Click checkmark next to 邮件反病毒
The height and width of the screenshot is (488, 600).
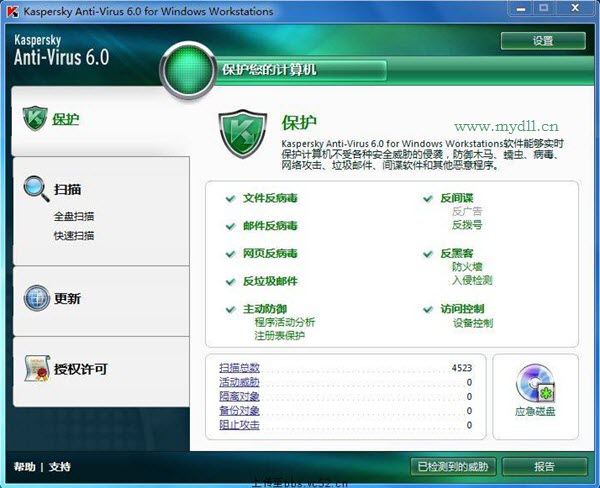coord(230,226)
